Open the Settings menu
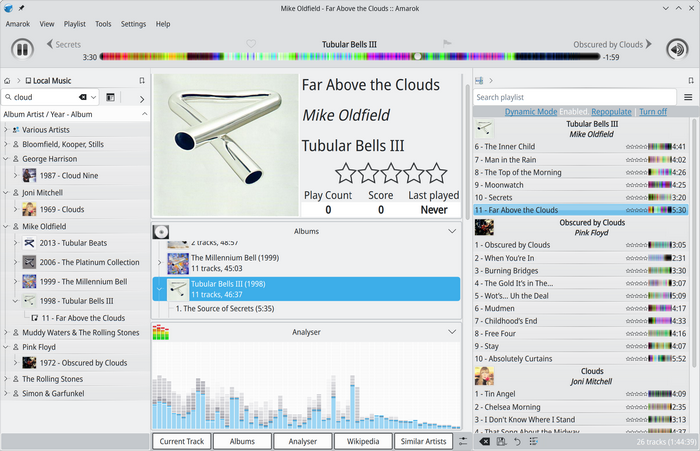The height and width of the screenshot is (451, 700). coord(133,24)
